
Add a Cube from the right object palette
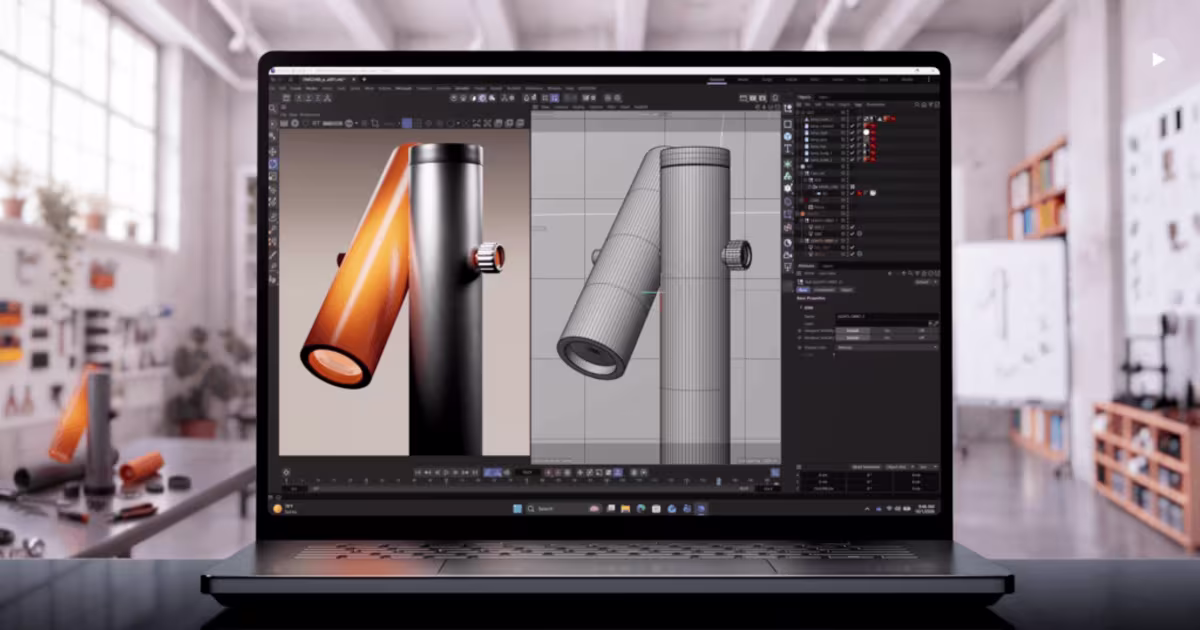pyautogui.click(x=788, y=124)
